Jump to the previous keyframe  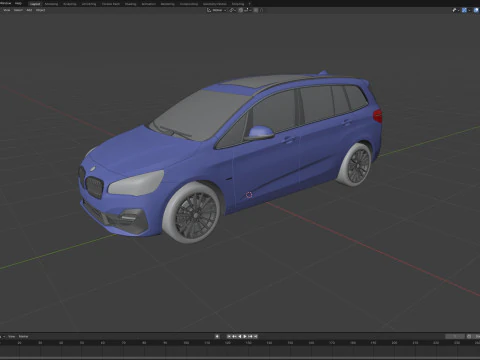pyautogui.click(x=234, y=336)
